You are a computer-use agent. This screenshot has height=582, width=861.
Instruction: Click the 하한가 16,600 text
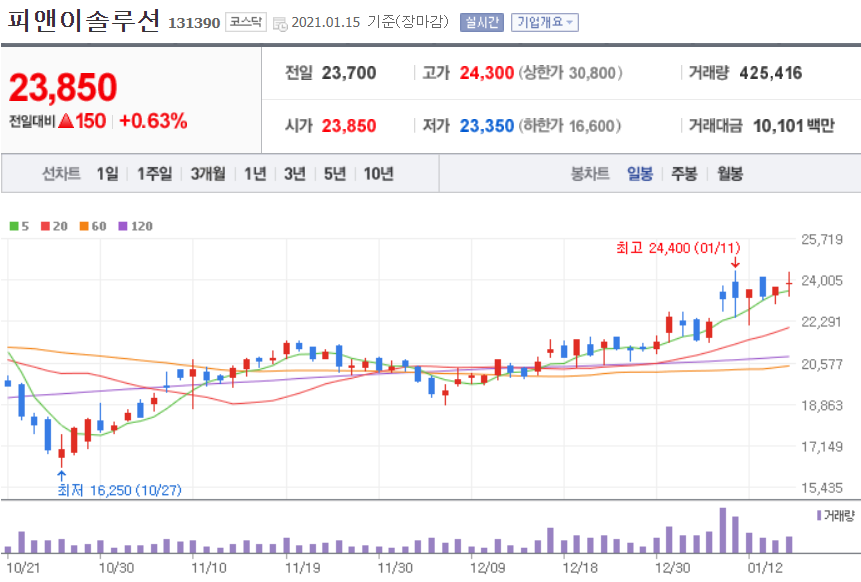570,126
